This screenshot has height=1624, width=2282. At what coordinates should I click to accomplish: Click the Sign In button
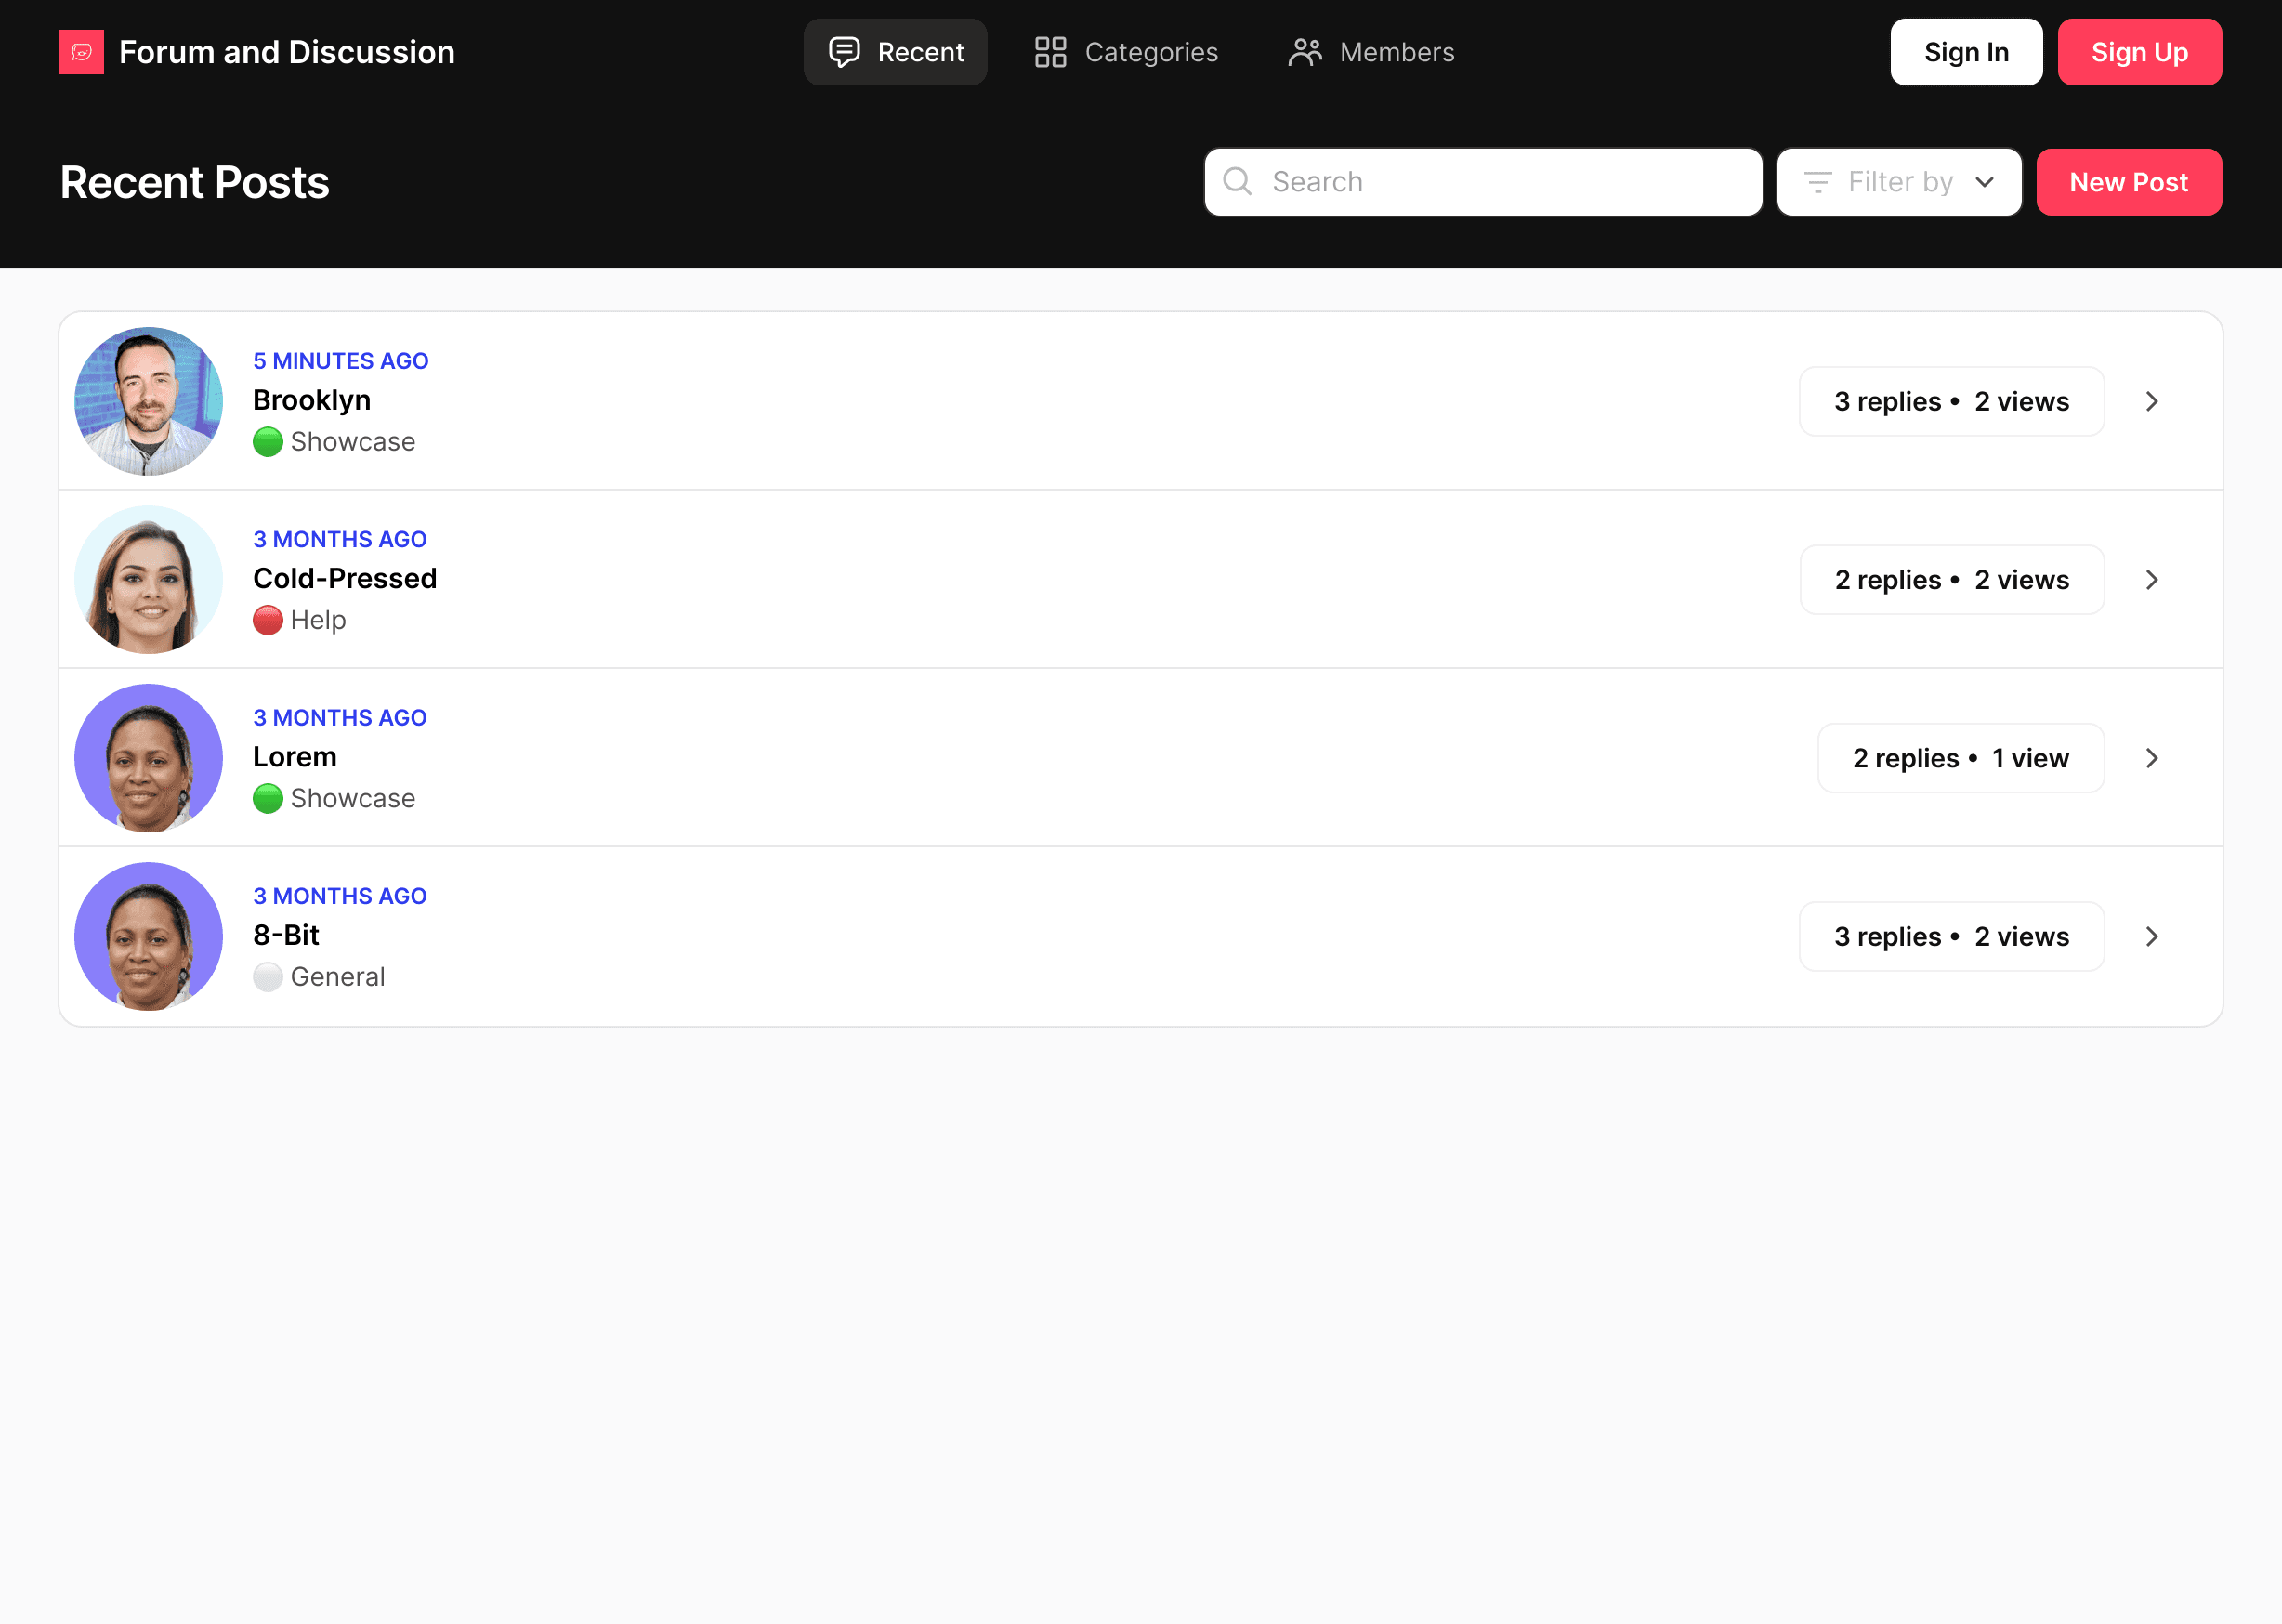point(1965,51)
